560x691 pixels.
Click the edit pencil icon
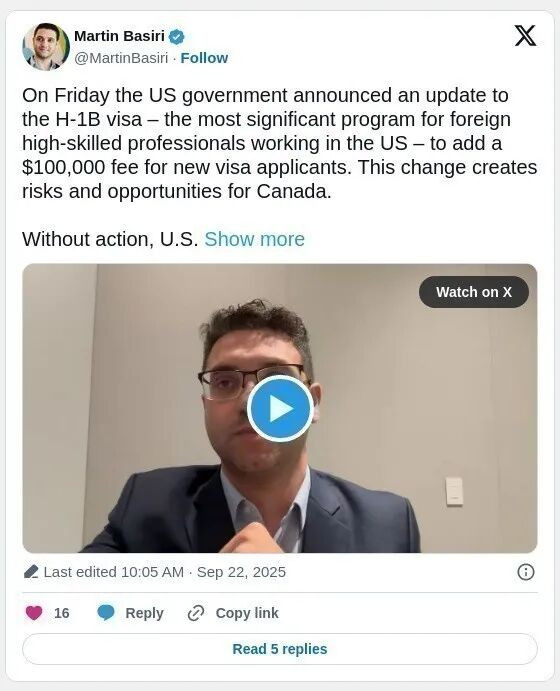pos(31,572)
